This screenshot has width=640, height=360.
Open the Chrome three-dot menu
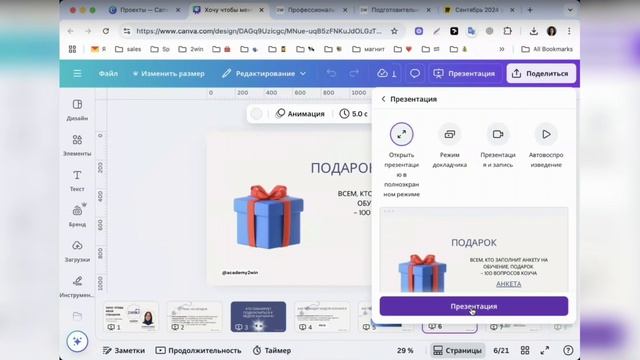tap(569, 31)
